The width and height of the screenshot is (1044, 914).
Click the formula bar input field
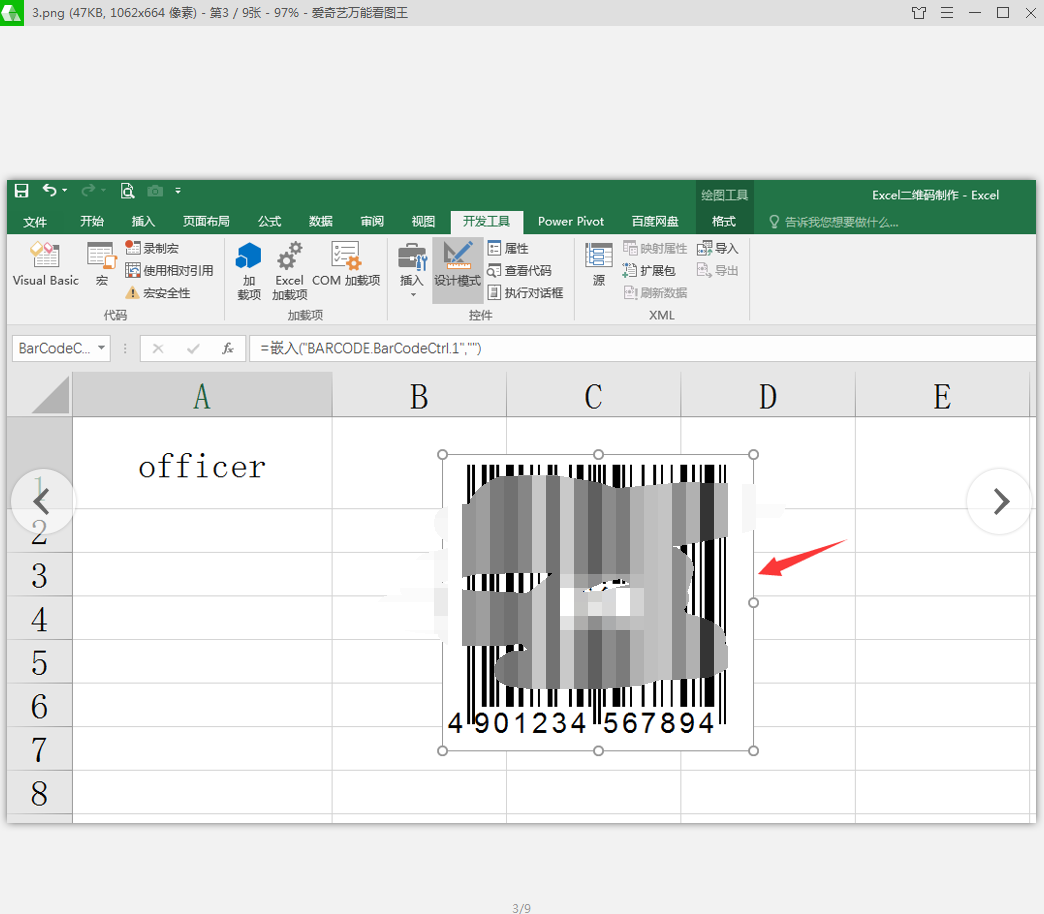click(643, 348)
